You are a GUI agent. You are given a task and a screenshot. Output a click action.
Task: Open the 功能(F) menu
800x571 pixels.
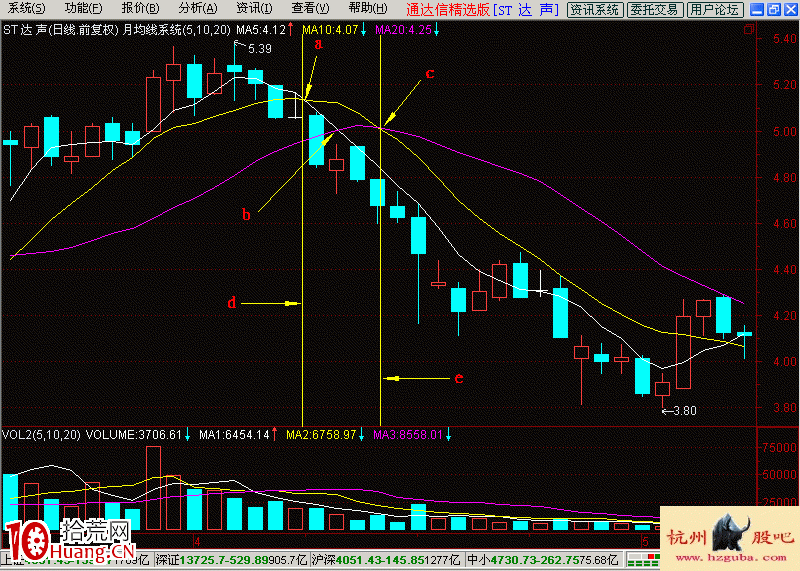coord(83,9)
